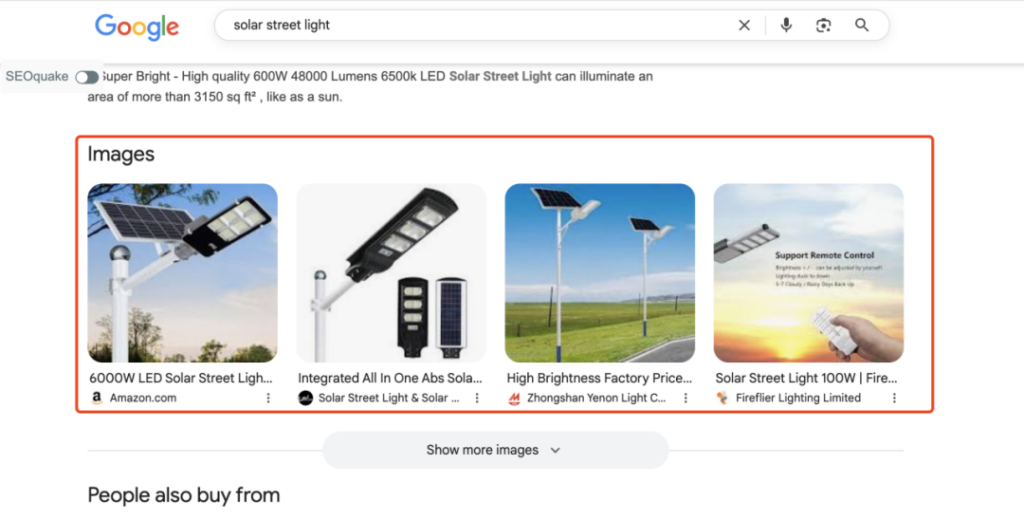Click the Google logo
The height and width of the screenshot is (521, 1024).
(137, 26)
